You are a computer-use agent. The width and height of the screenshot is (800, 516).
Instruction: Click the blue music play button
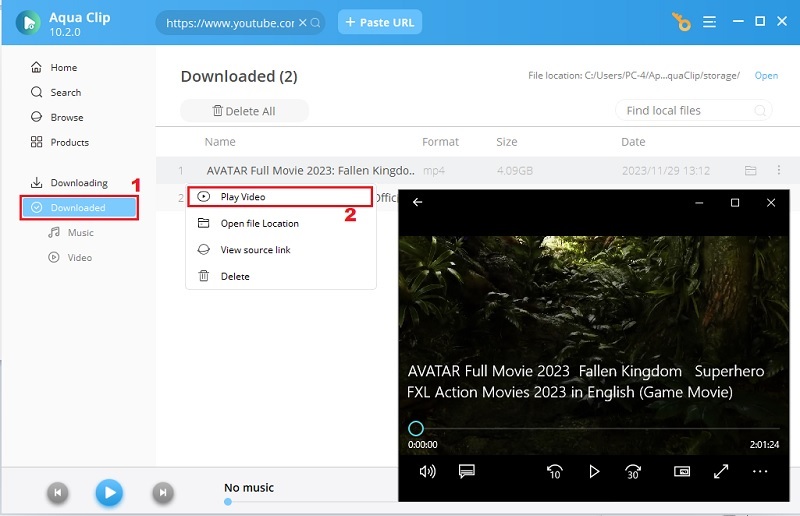(109, 493)
